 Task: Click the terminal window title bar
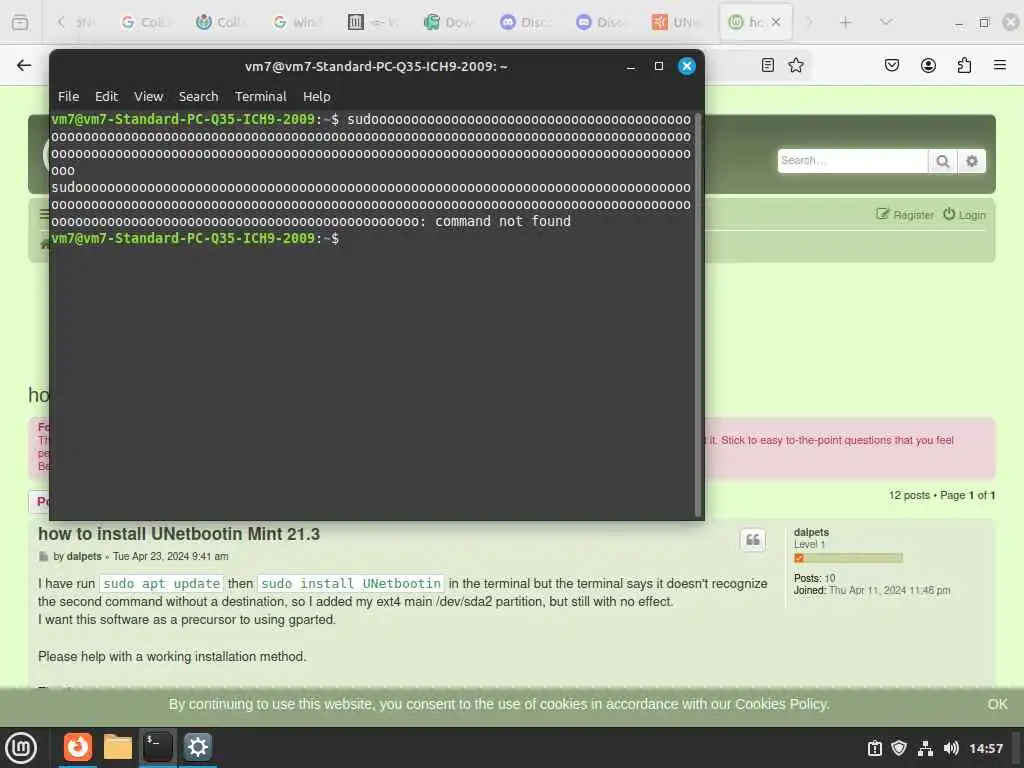(376, 66)
